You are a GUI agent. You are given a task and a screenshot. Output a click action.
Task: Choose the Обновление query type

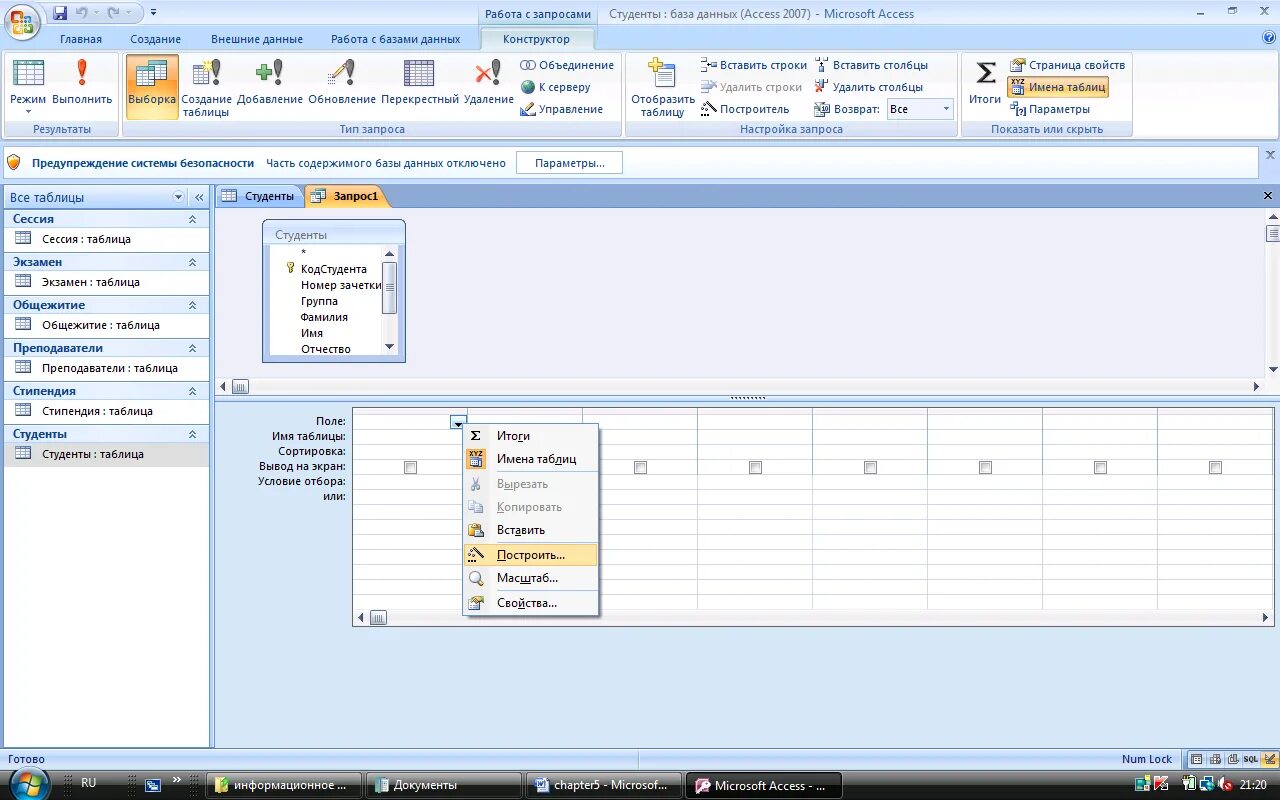pyautogui.click(x=342, y=82)
